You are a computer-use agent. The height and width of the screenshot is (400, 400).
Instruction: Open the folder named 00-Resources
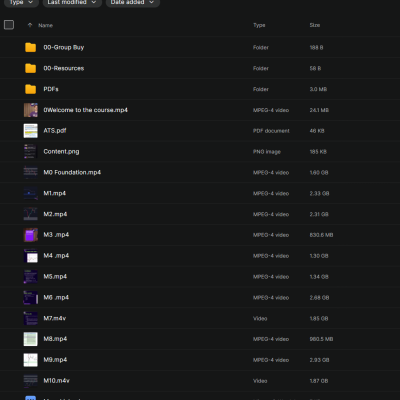64,68
